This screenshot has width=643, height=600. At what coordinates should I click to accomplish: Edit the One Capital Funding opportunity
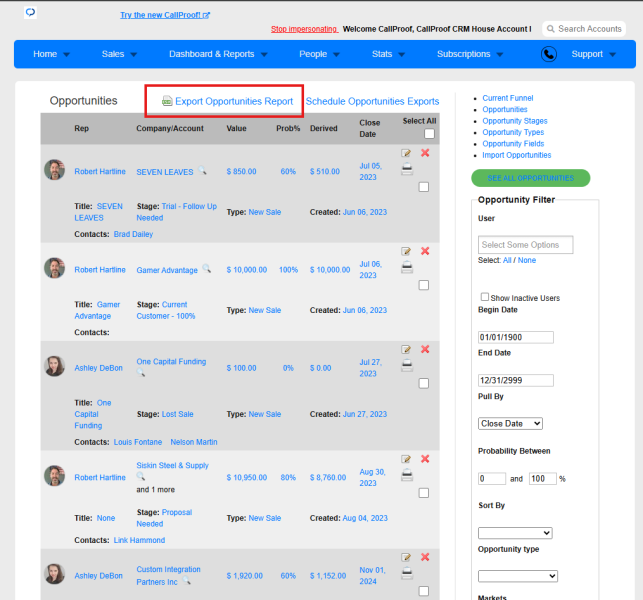[x=406, y=349]
